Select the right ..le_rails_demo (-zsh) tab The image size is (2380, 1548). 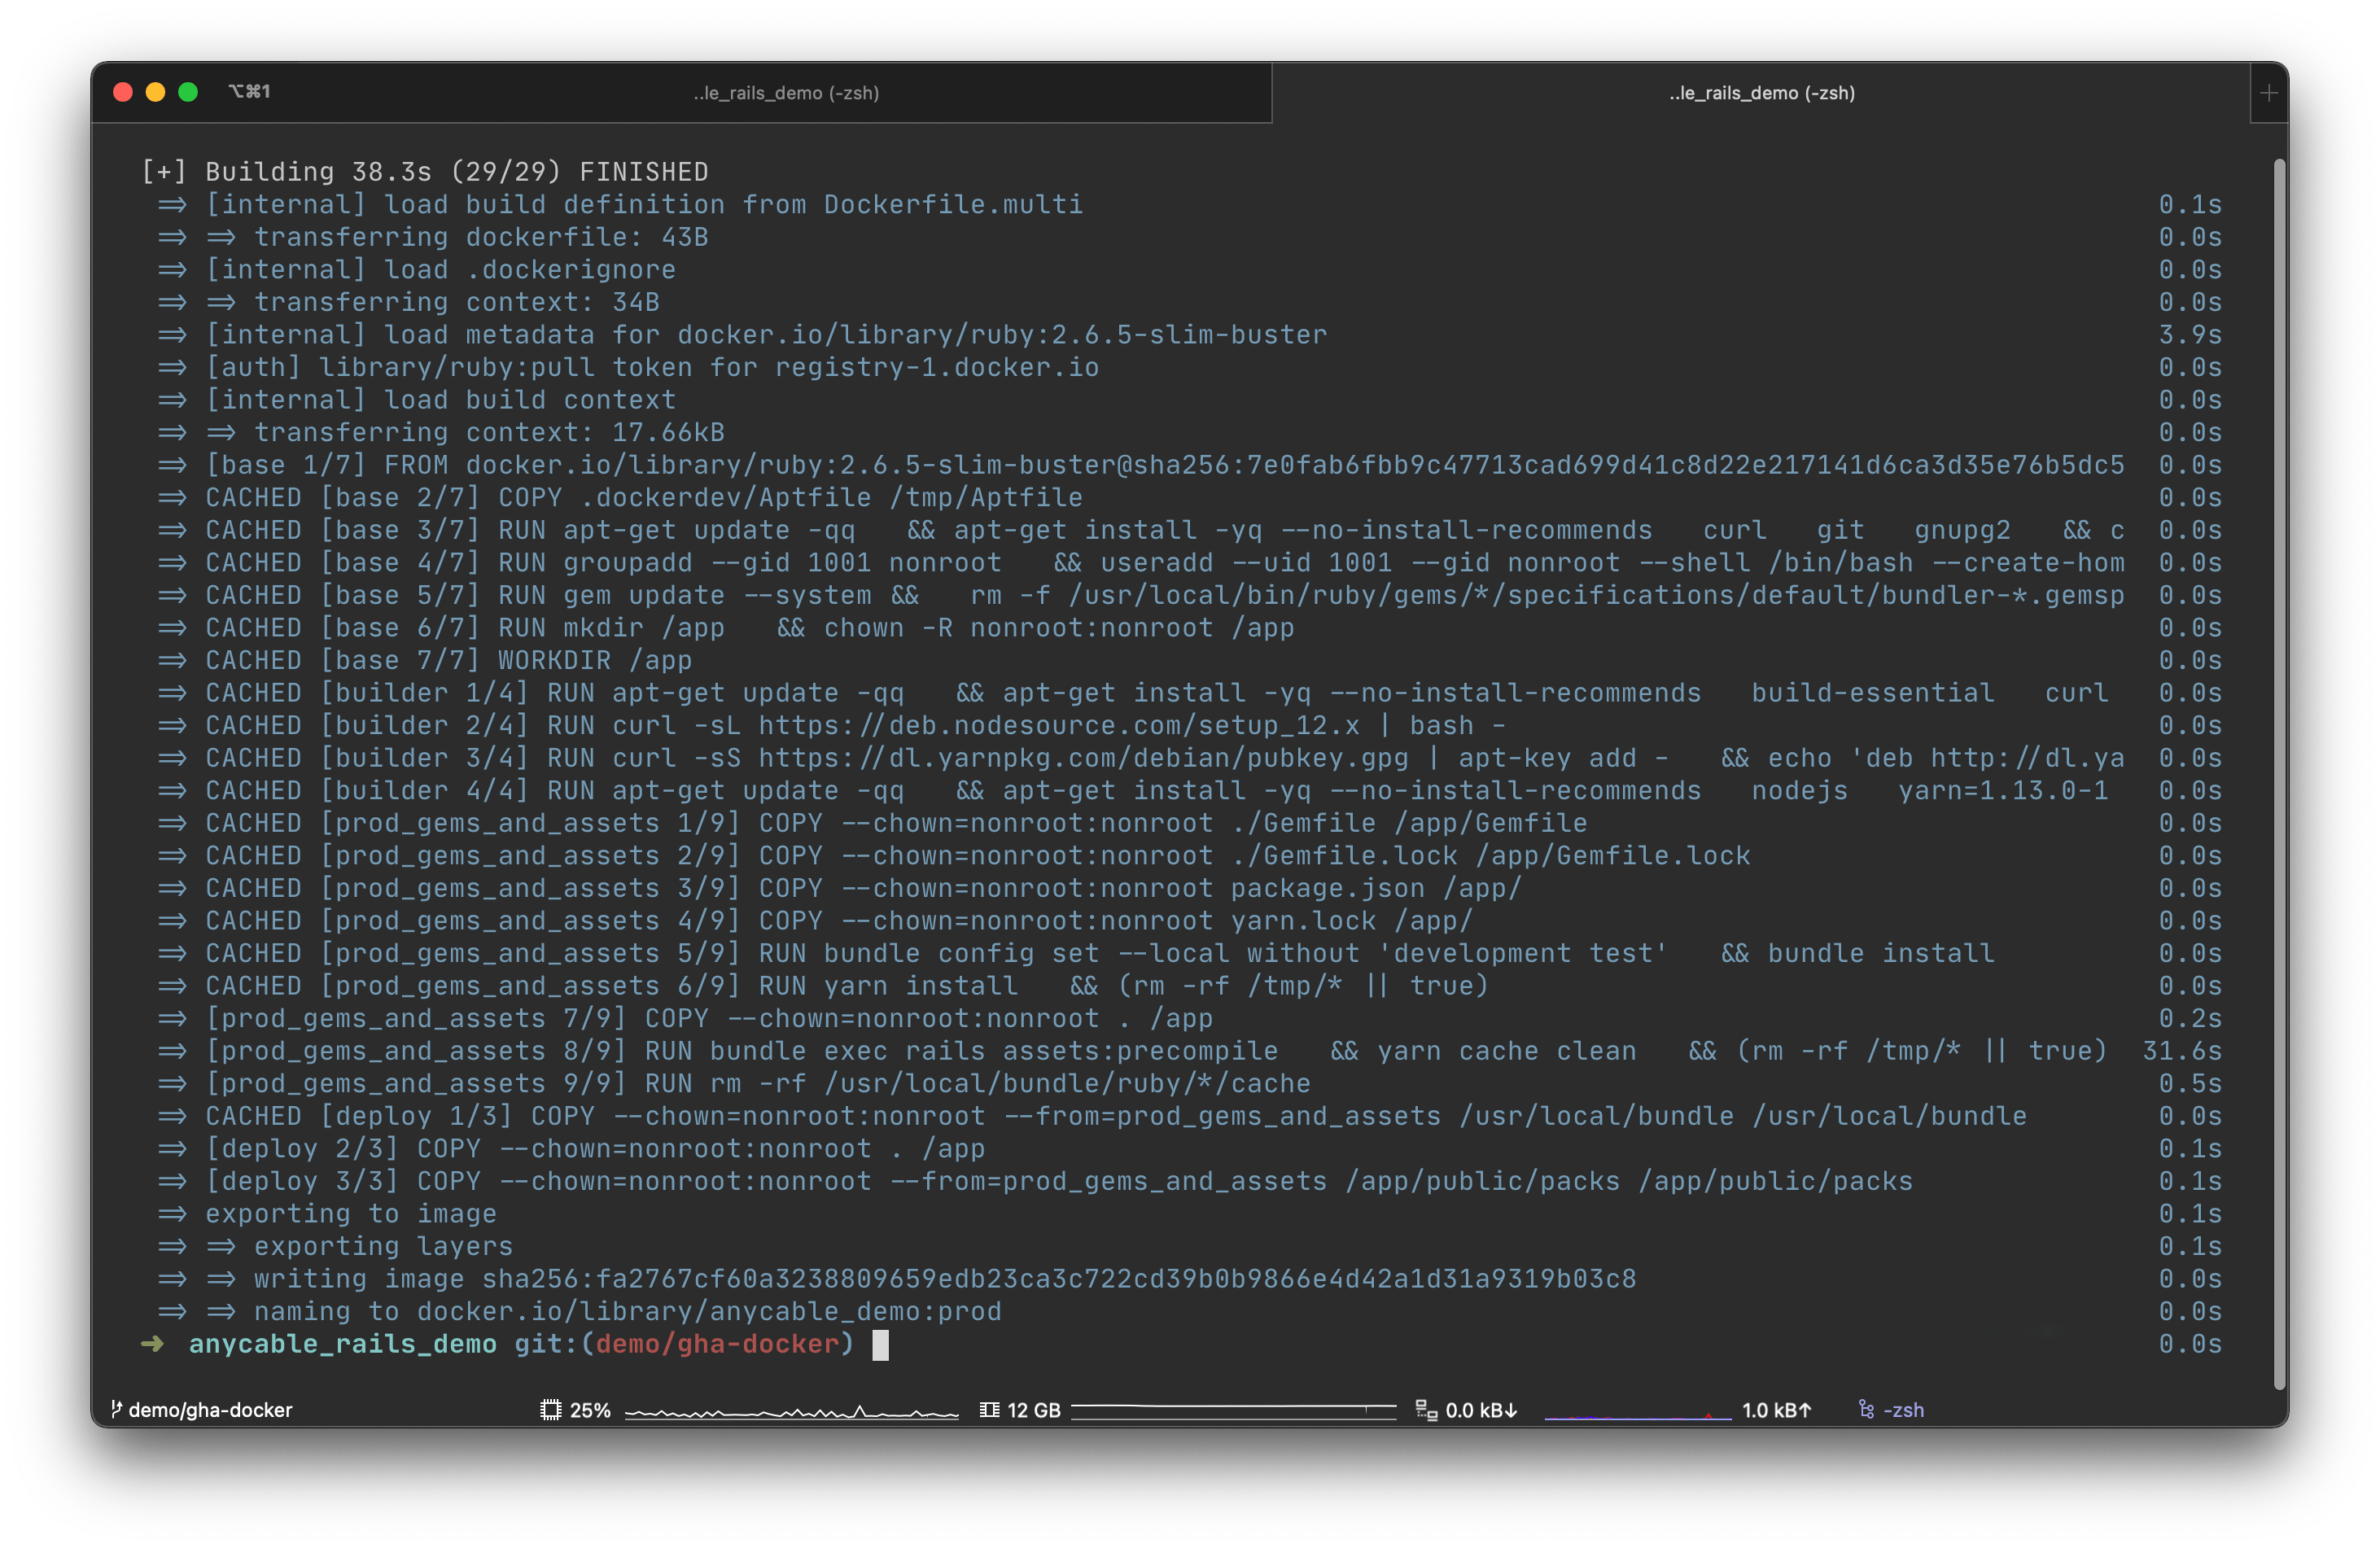1763,93
